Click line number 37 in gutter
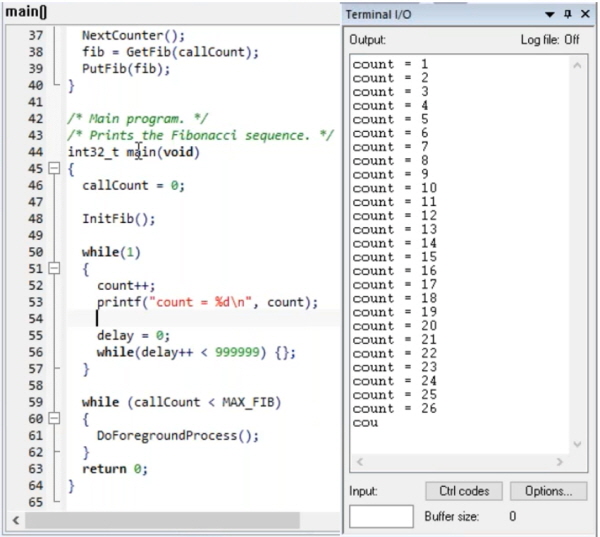600x537 pixels. 36,36
